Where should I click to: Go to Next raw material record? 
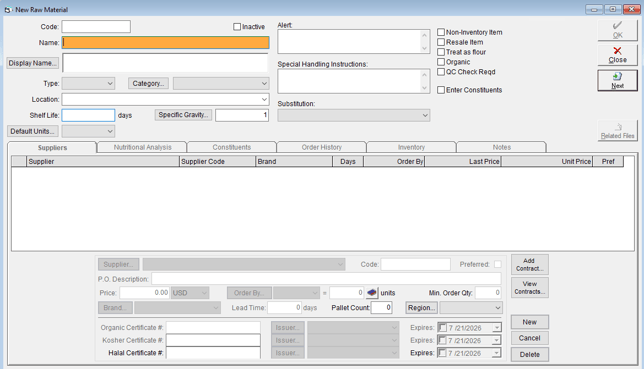[x=617, y=81]
